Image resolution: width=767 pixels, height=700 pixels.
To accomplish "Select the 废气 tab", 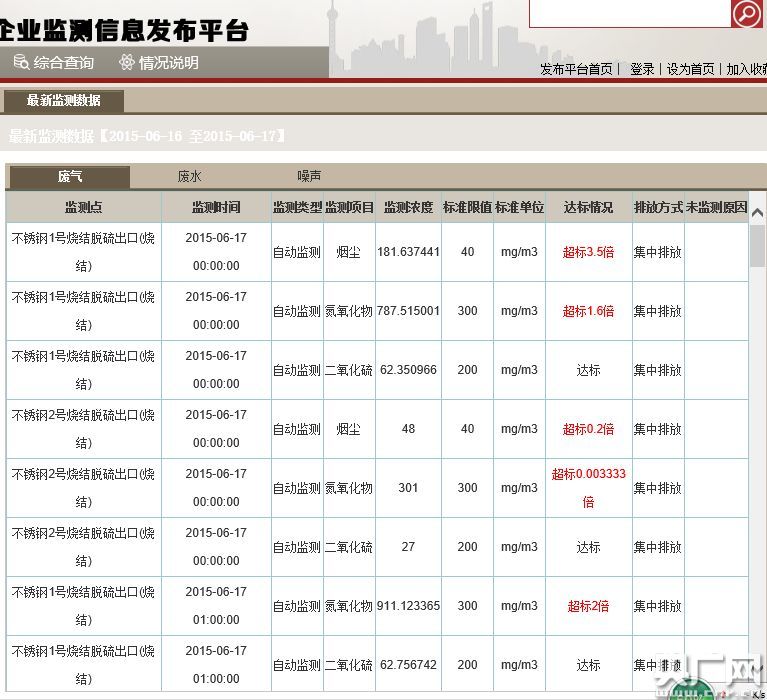I will [x=70, y=177].
